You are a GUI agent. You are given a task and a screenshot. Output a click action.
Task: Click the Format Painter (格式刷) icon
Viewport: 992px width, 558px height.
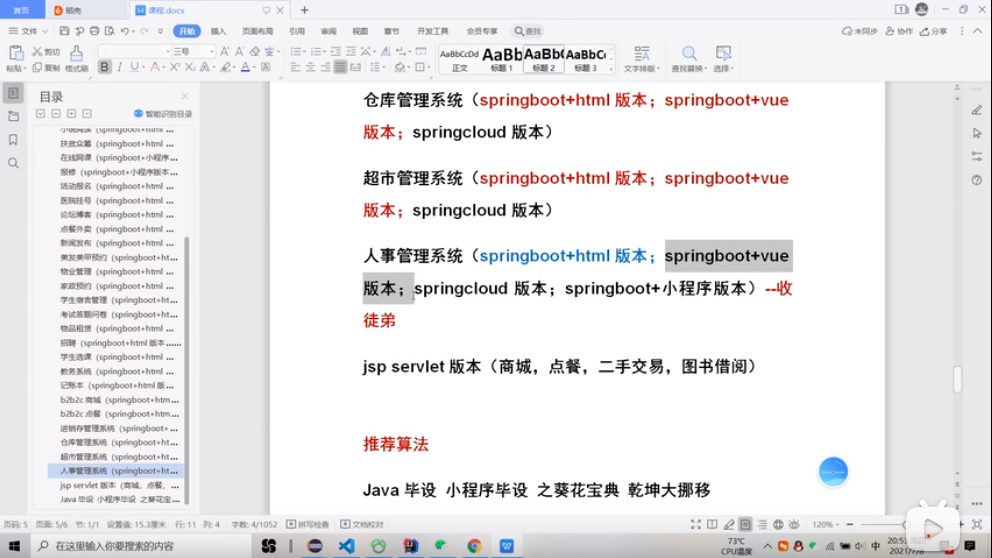coord(76,53)
